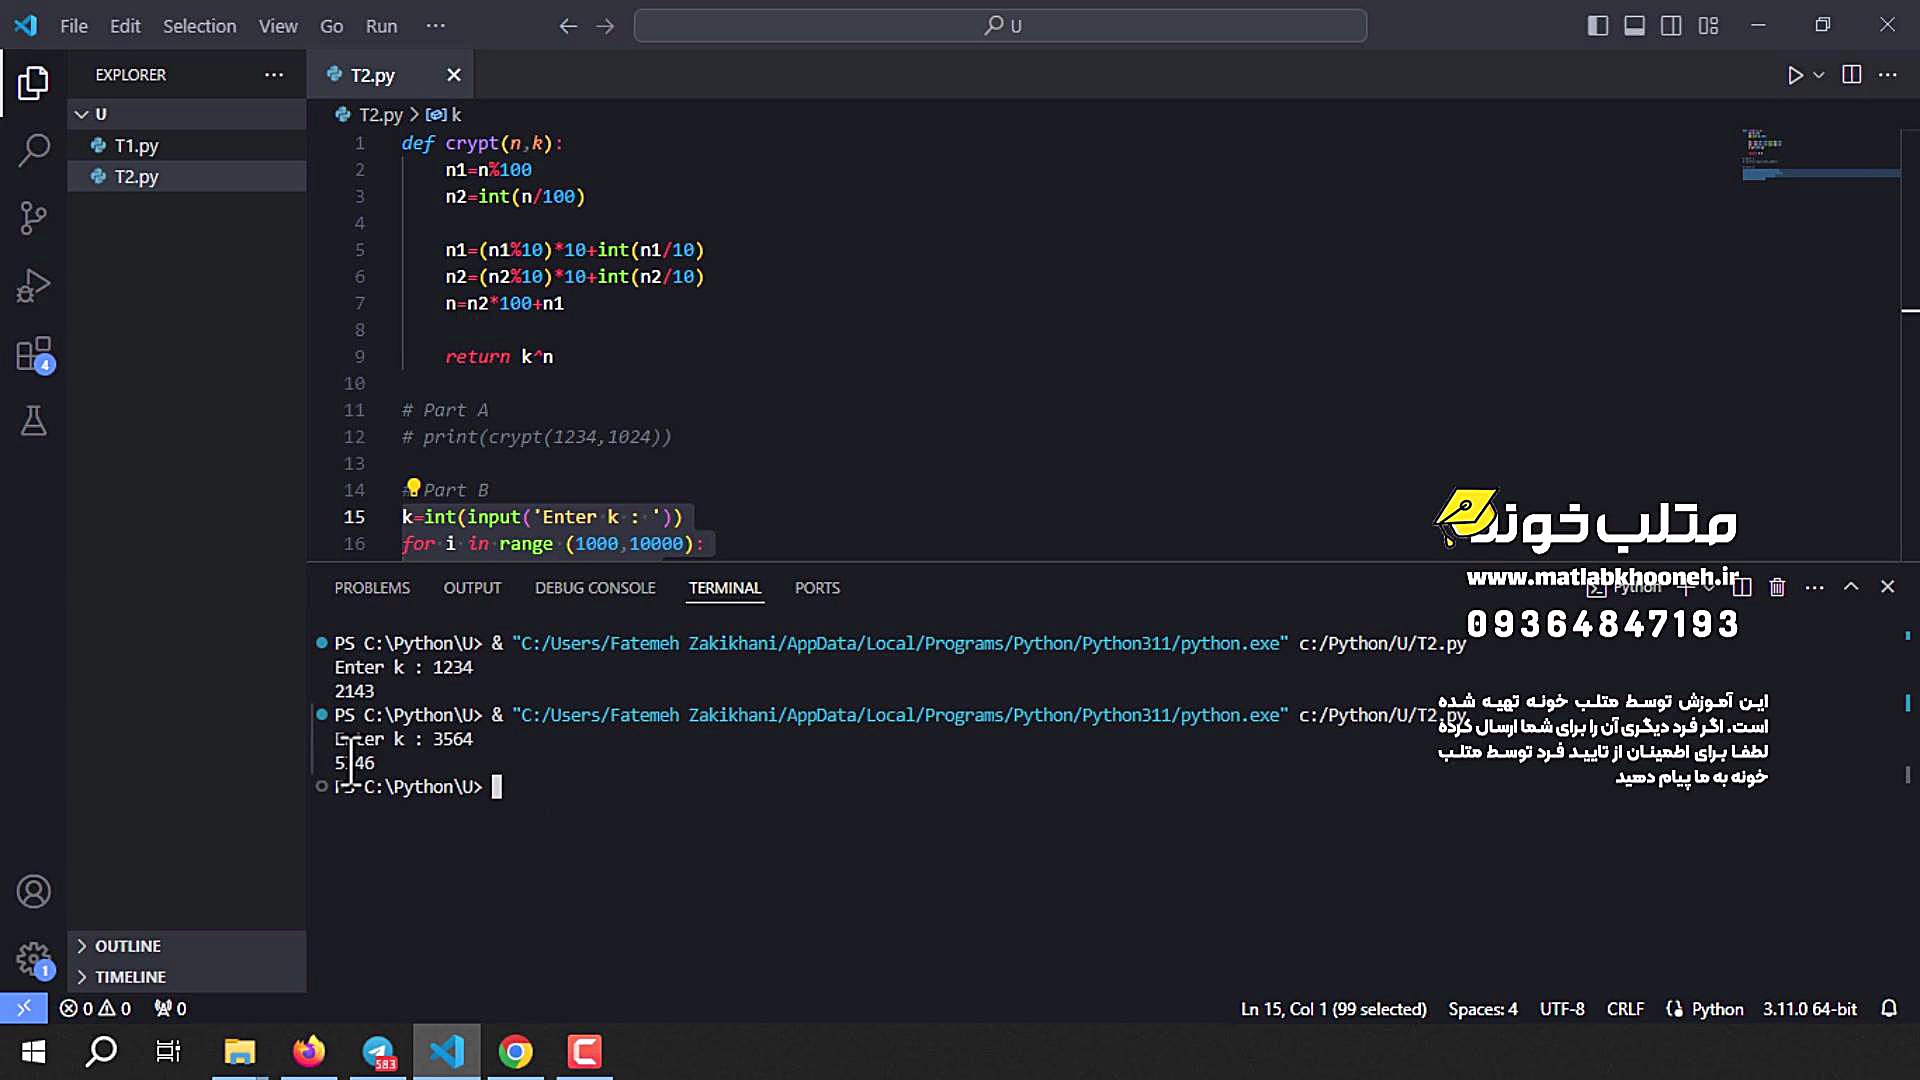The height and width of the screenshot is (1080, 1920).
Task: Open the Edit menu
Action: coord(125,26)
